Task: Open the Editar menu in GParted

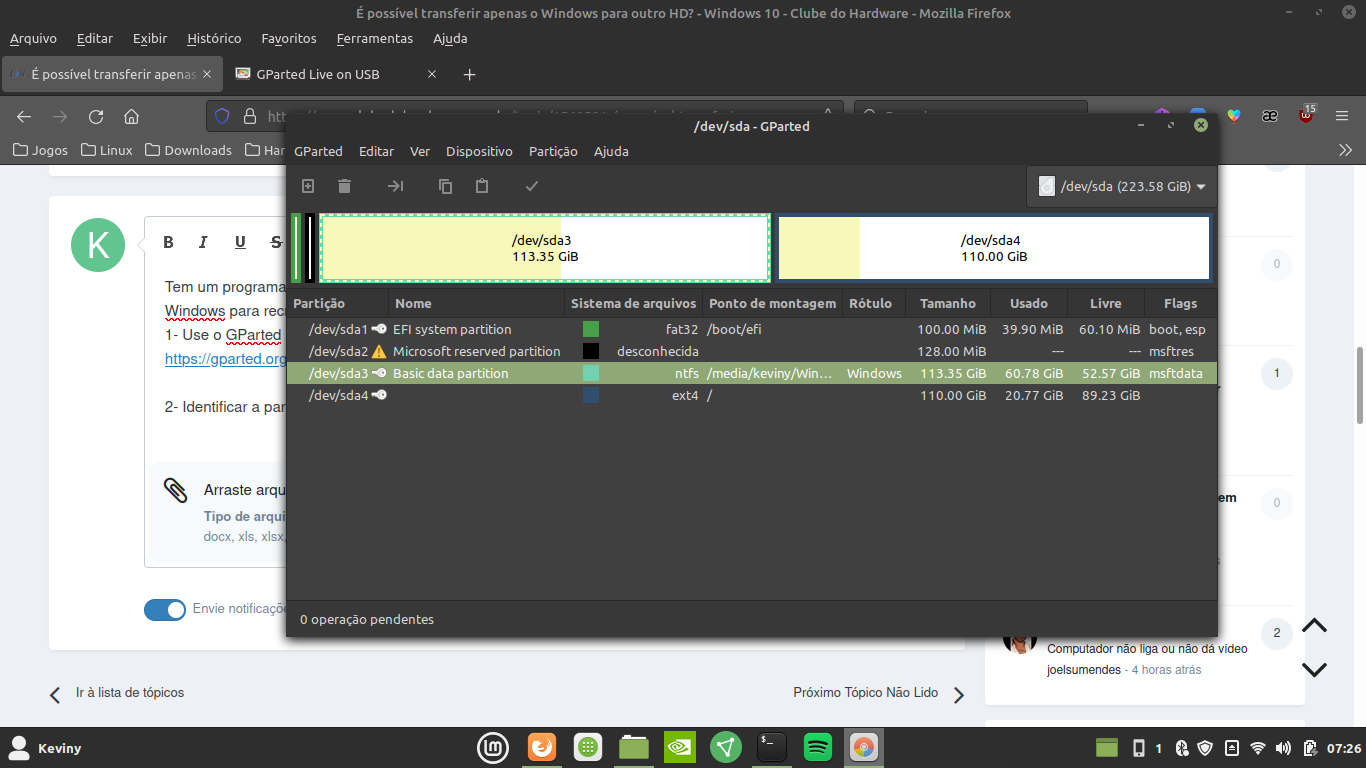Action: (376, 151)
